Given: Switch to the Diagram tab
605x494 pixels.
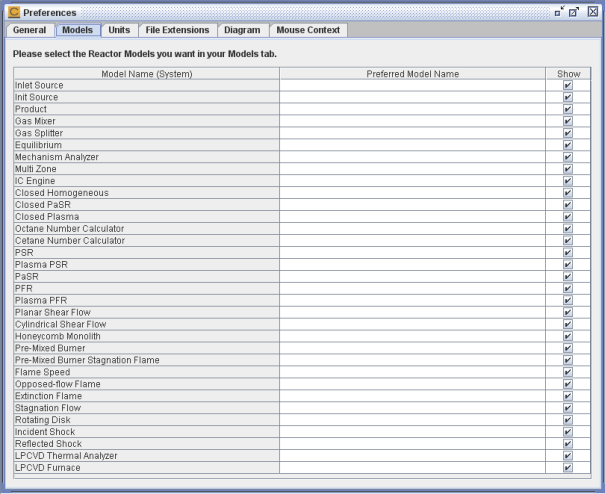Looking at the screenshot, I should [x=242, y=30].
